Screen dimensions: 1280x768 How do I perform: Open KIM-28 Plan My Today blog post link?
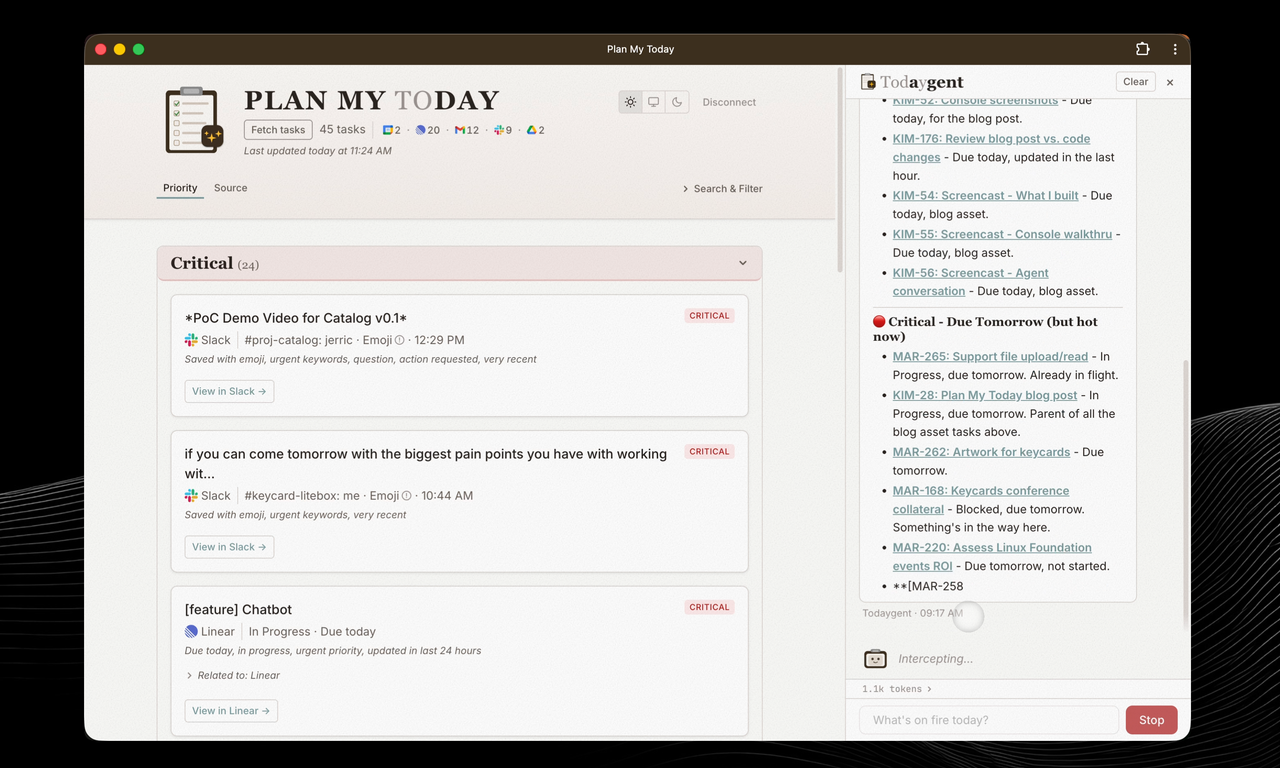[x=985, y=395]
